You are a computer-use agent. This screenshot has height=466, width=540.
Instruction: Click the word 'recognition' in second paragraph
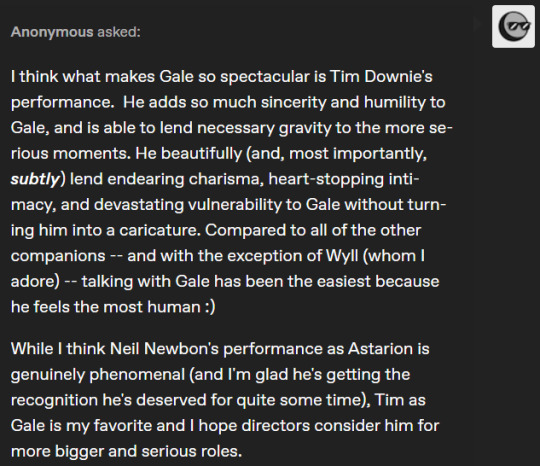tap(54, 400)
